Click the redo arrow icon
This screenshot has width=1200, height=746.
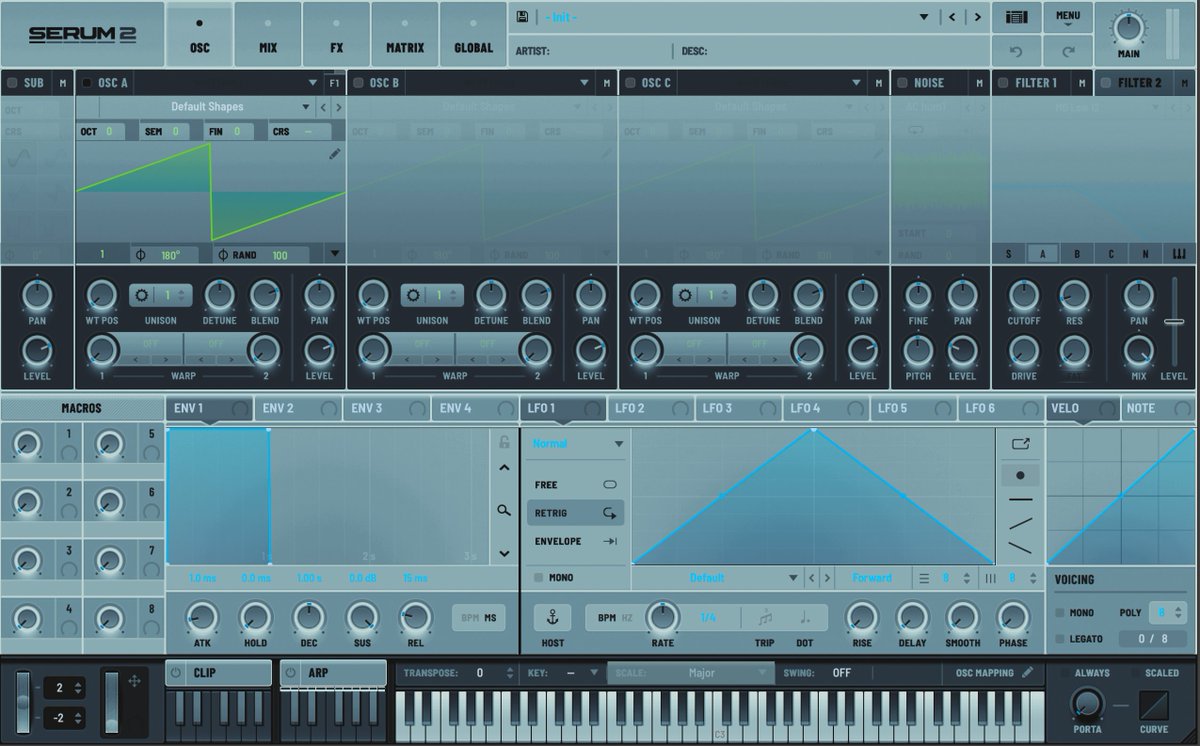[1068, 51]
